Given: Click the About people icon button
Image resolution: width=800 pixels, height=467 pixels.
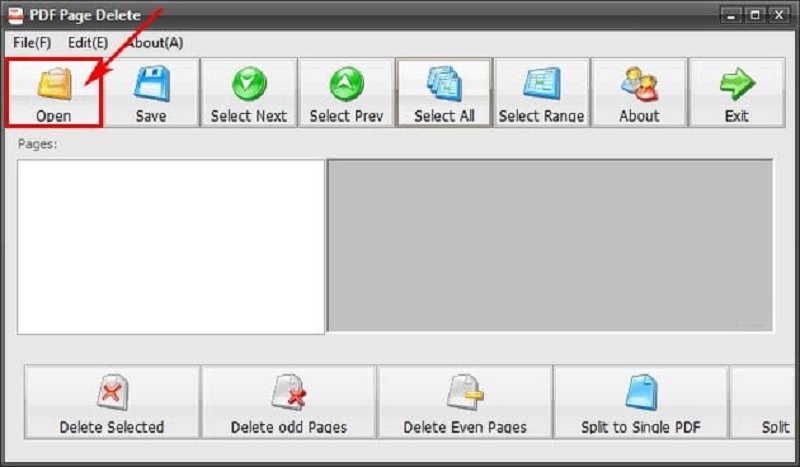Looking at the screenshot, I should click(x=639, y=92).
